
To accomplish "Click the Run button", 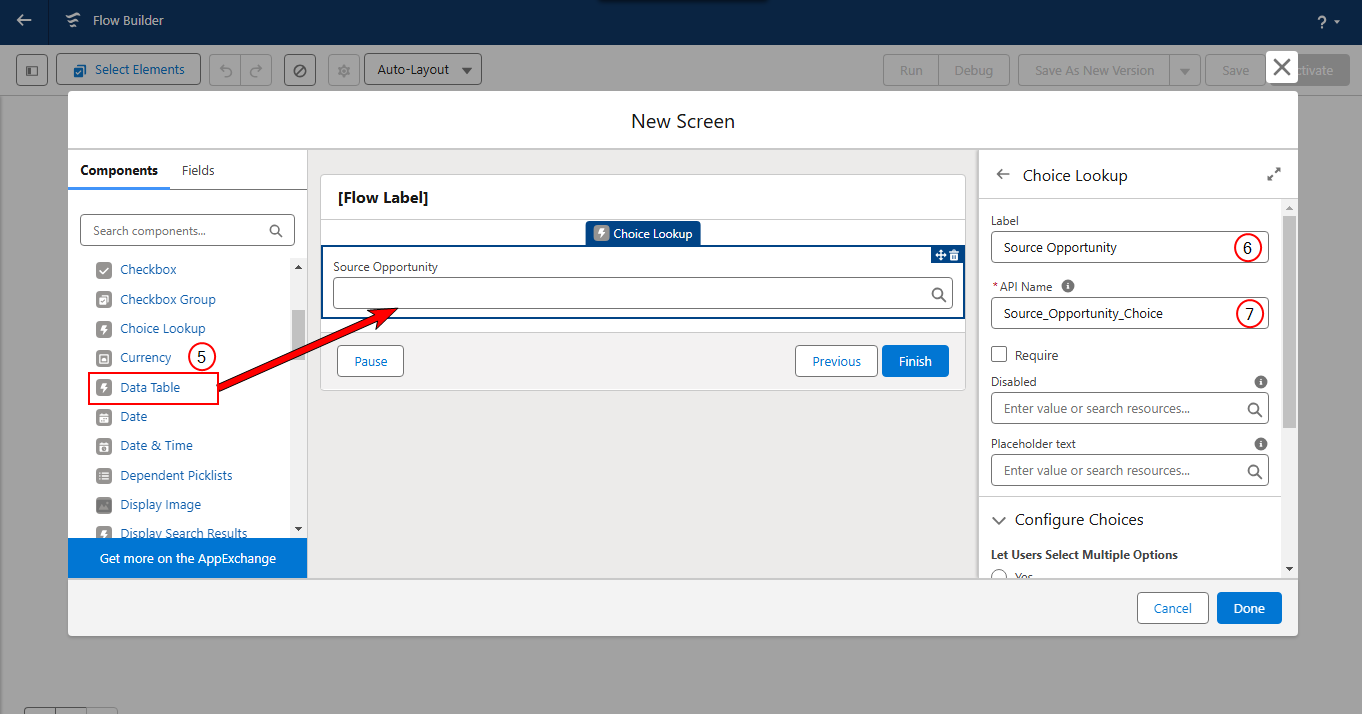I will pos(911,70).
